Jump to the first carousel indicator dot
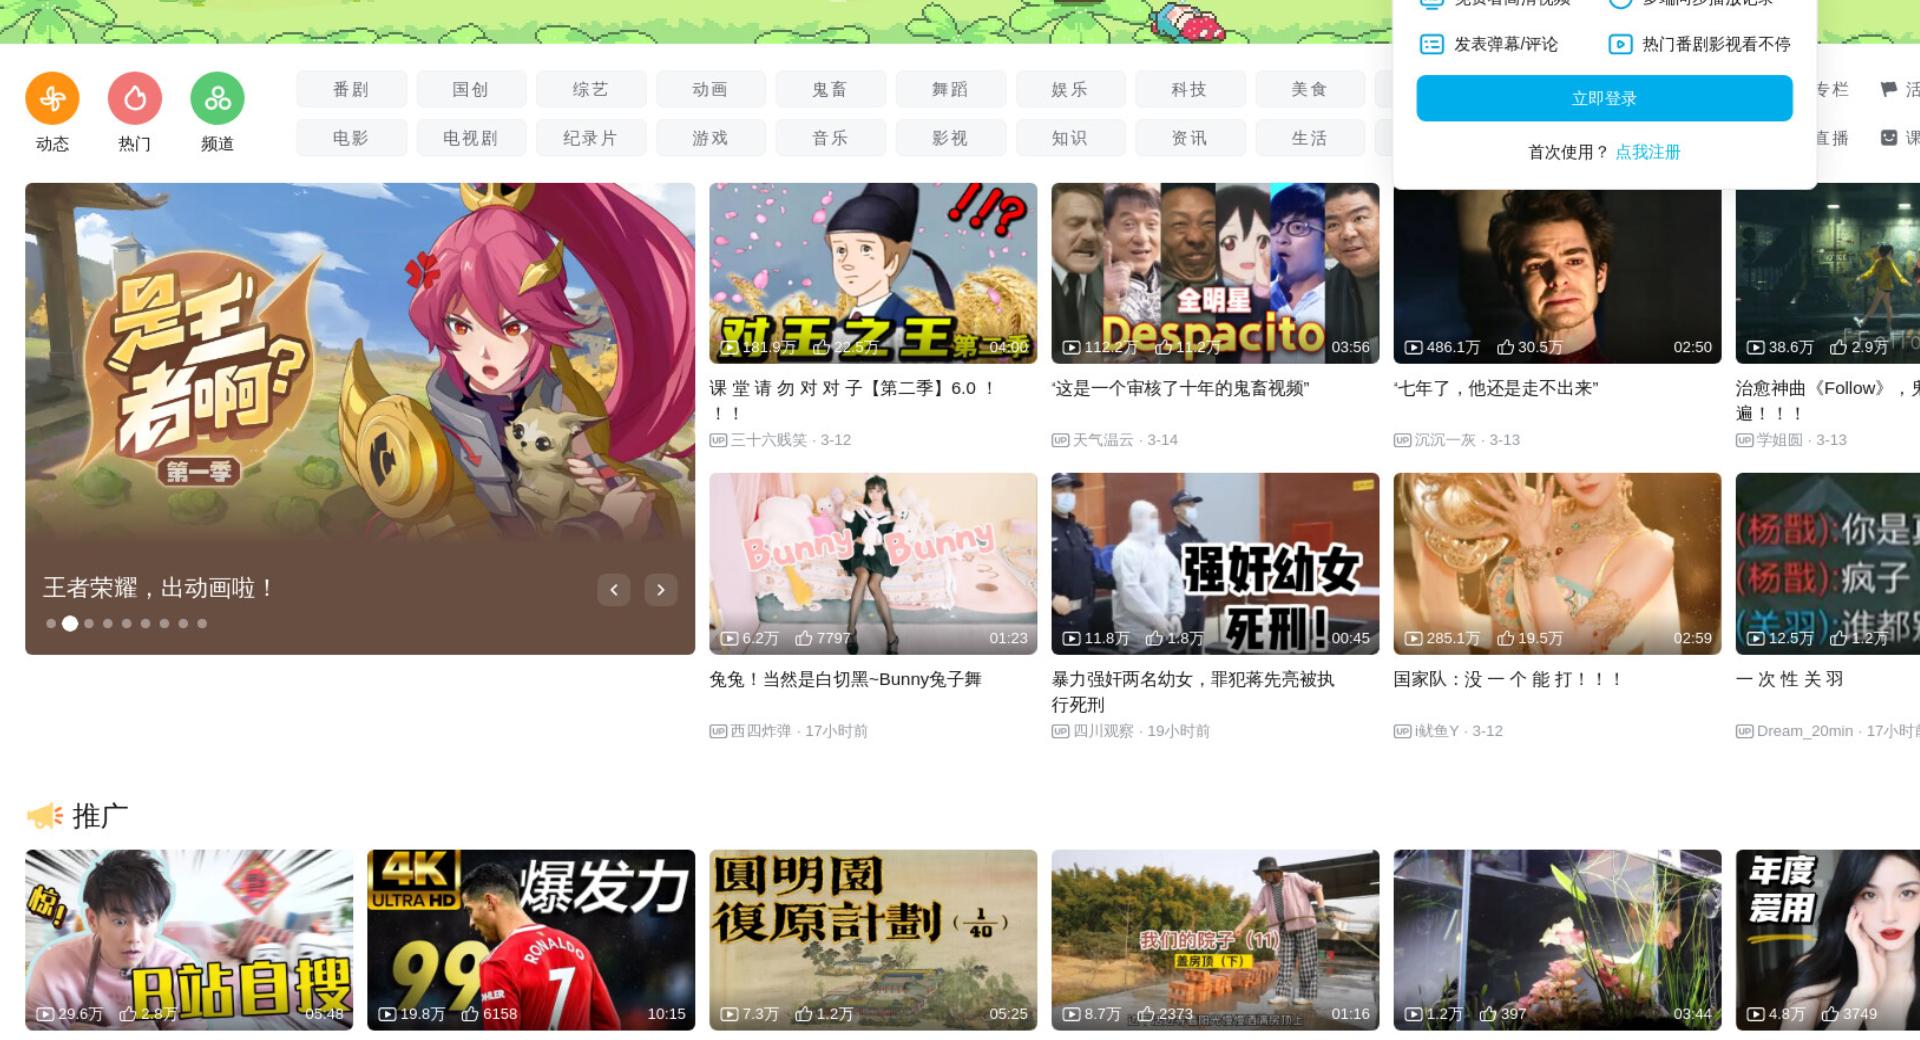The image size is (1920, 1040). pos(51,623)
